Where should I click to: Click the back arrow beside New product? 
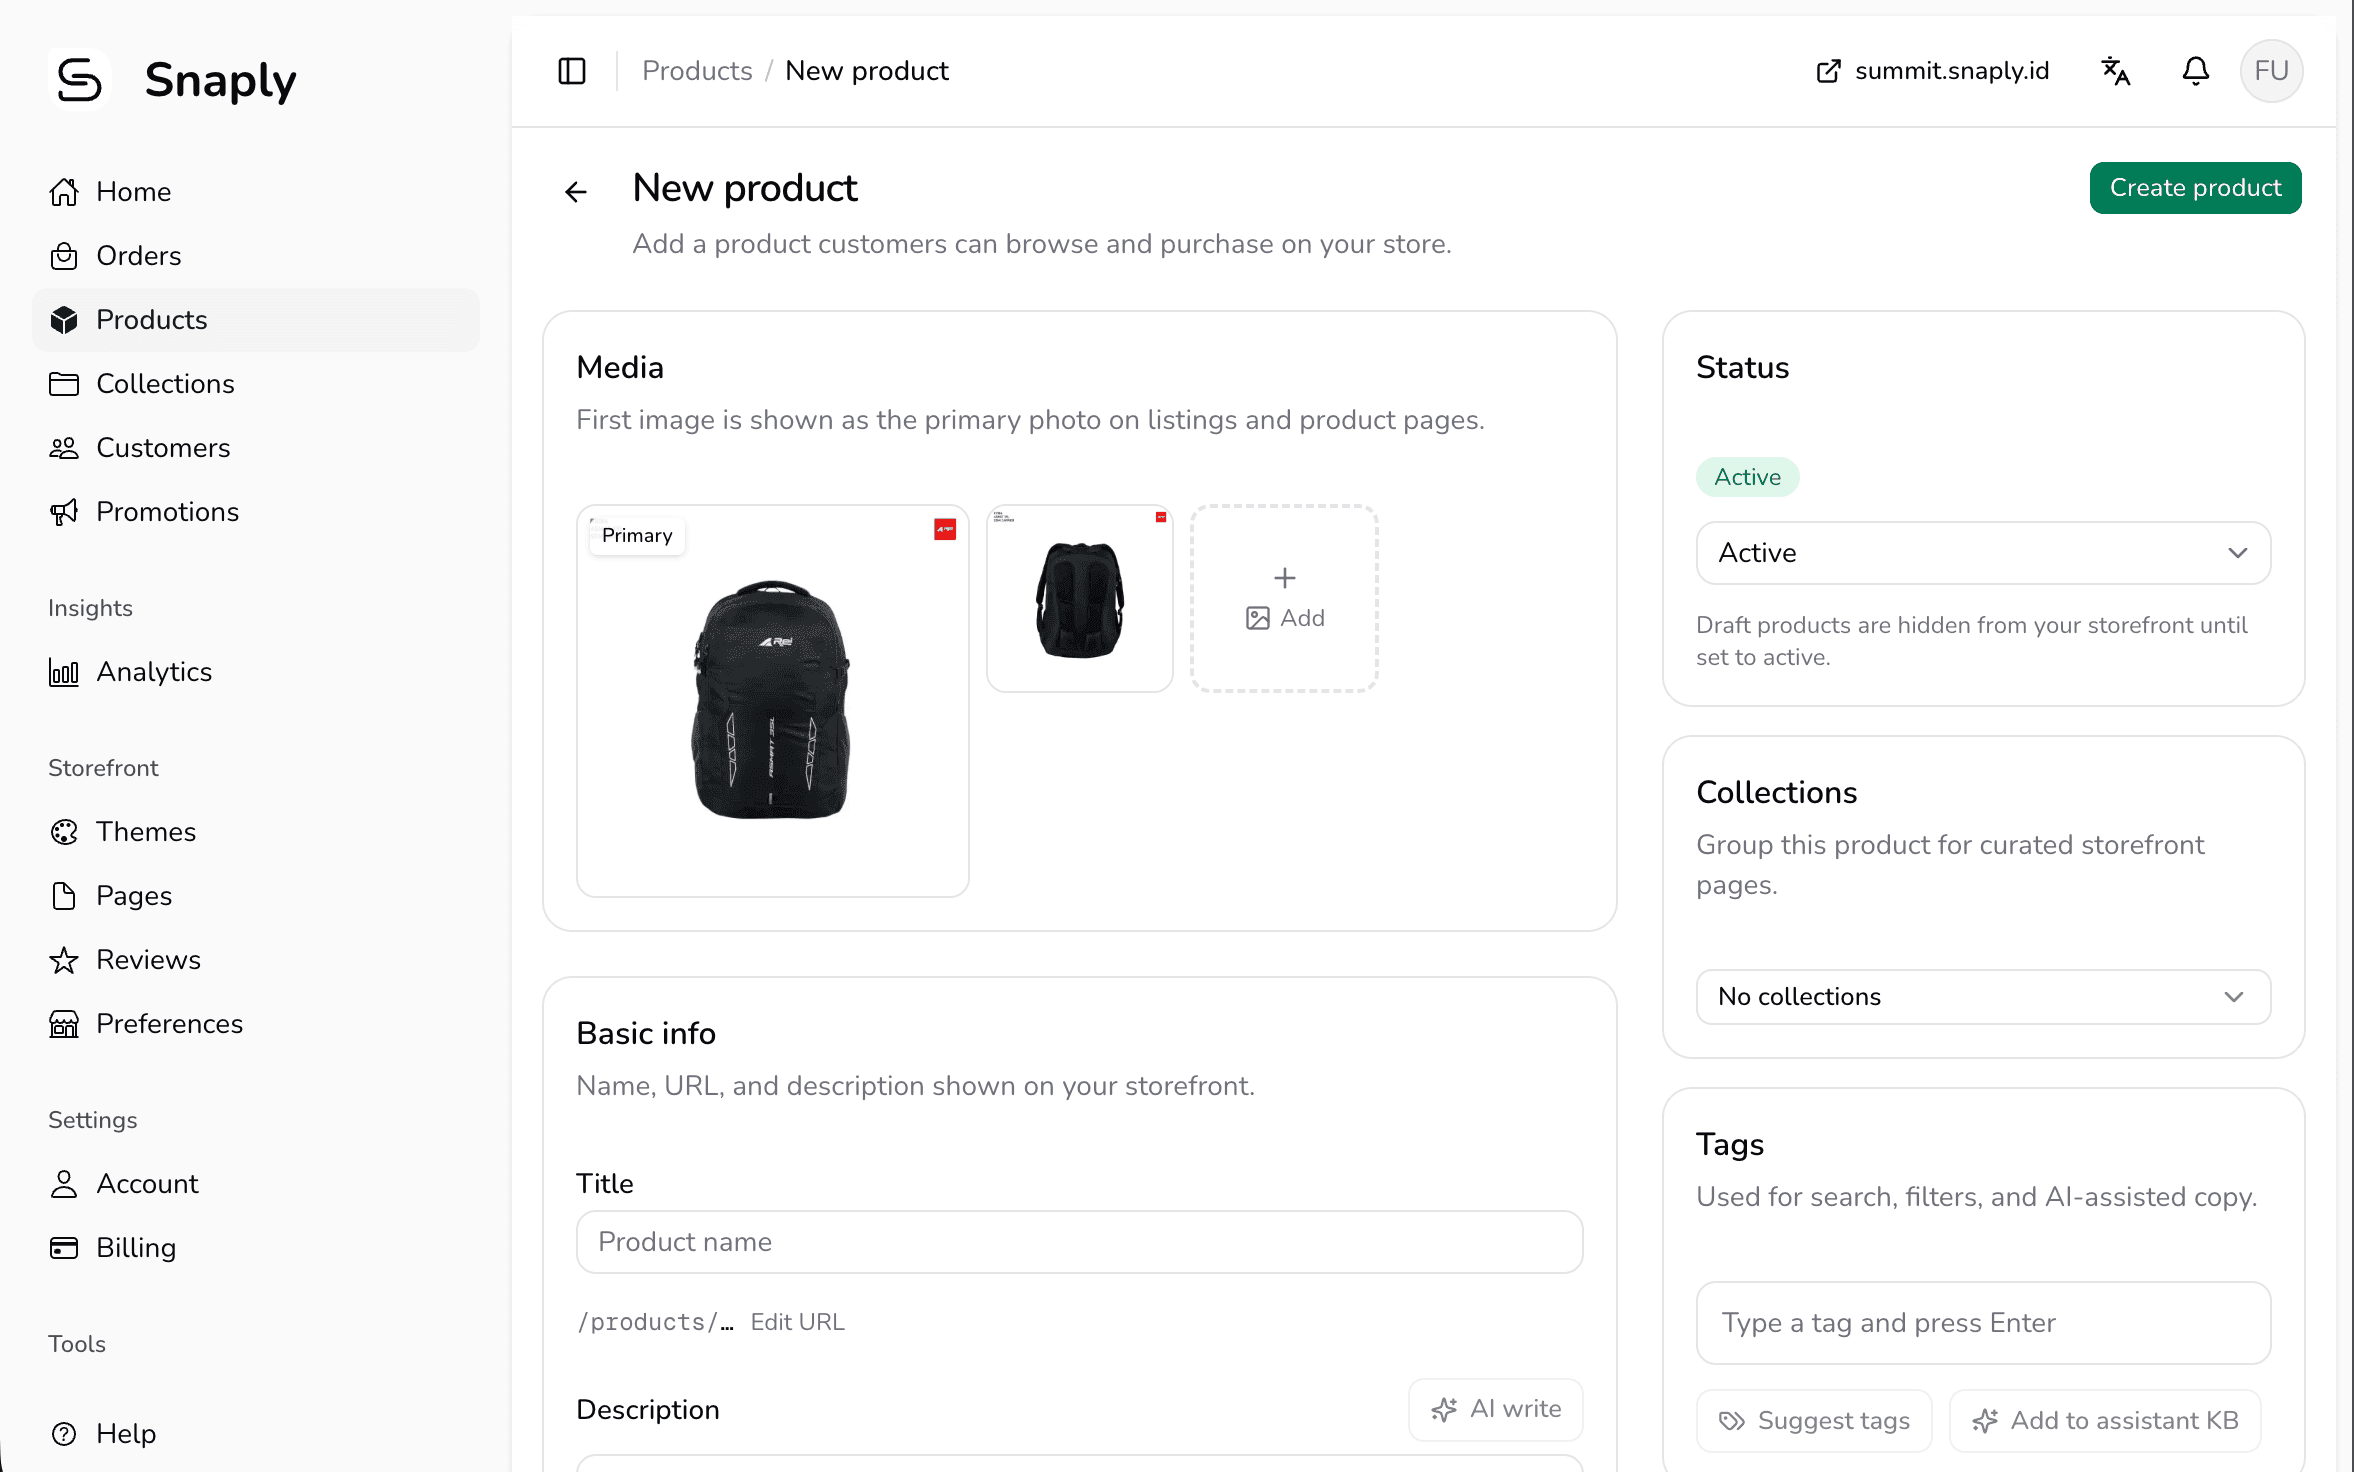coord(576,191)
